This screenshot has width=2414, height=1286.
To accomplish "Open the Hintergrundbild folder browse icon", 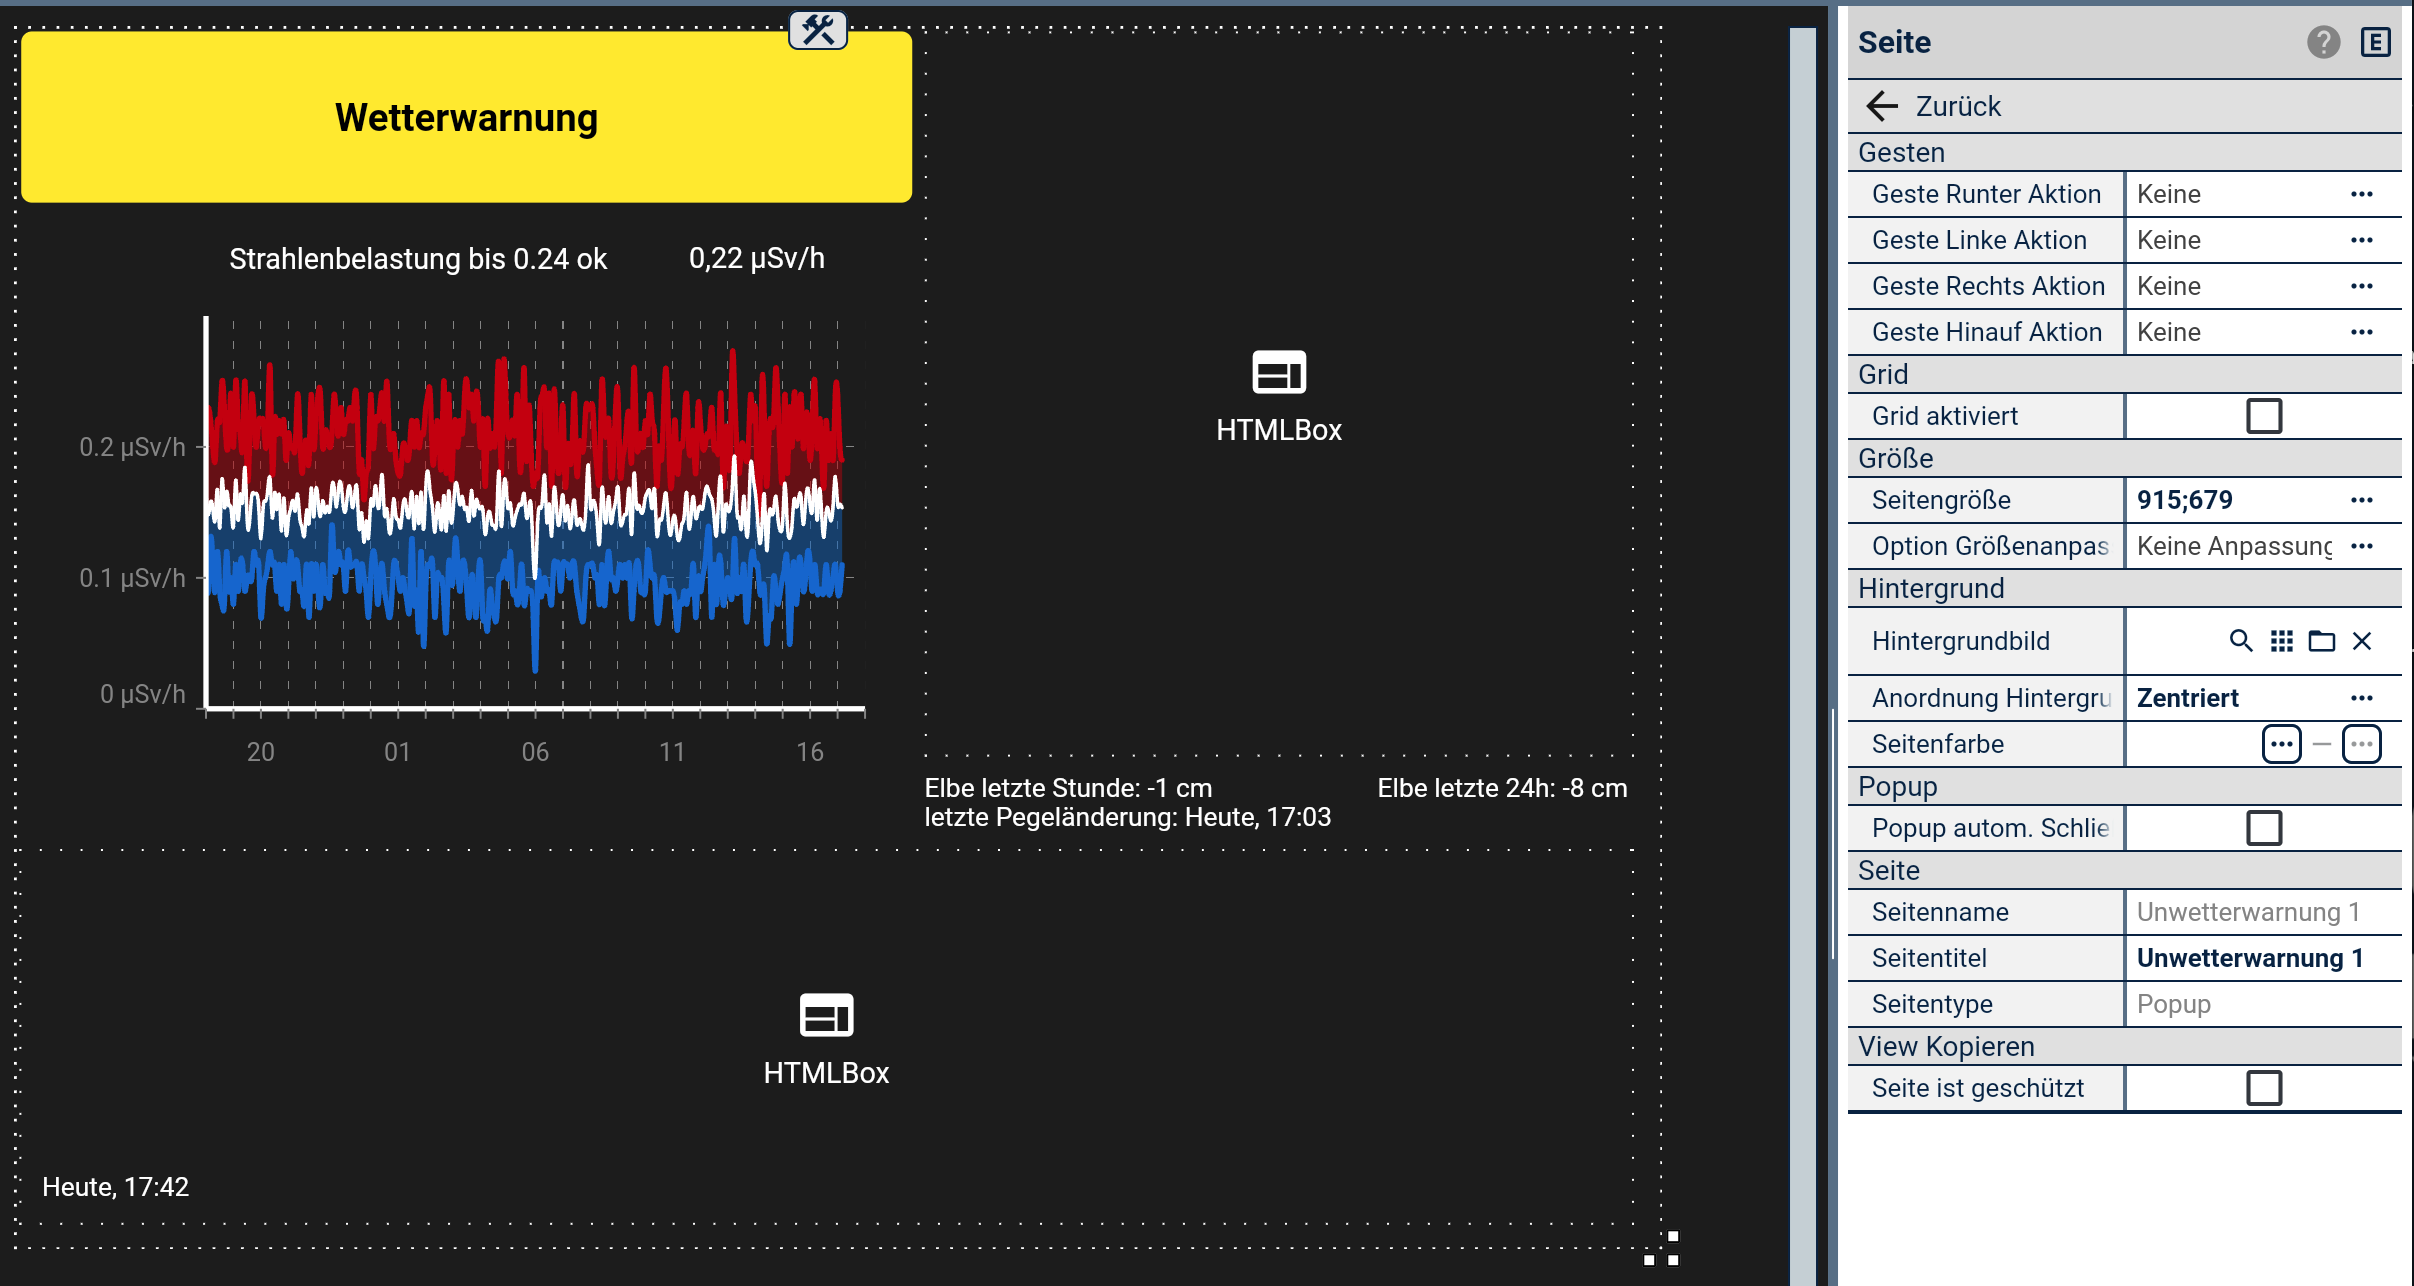I will coord(2322,641).
